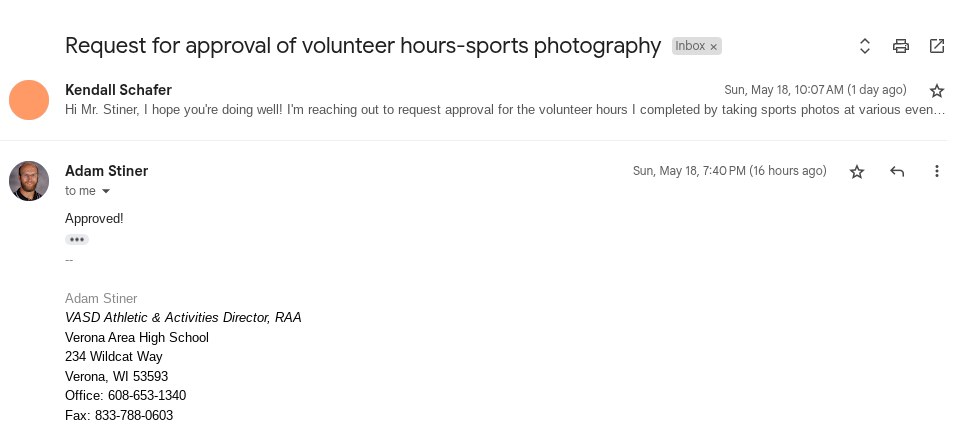The width and height of the screenshot is (967, 444).
Task: Star Adam Stiner's reply
Action: [857, 171]
